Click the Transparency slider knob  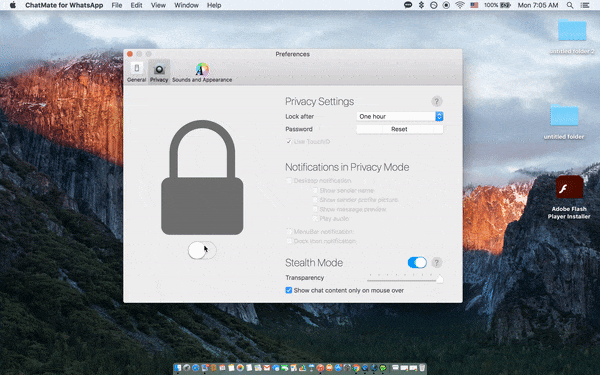coord(440,279)
